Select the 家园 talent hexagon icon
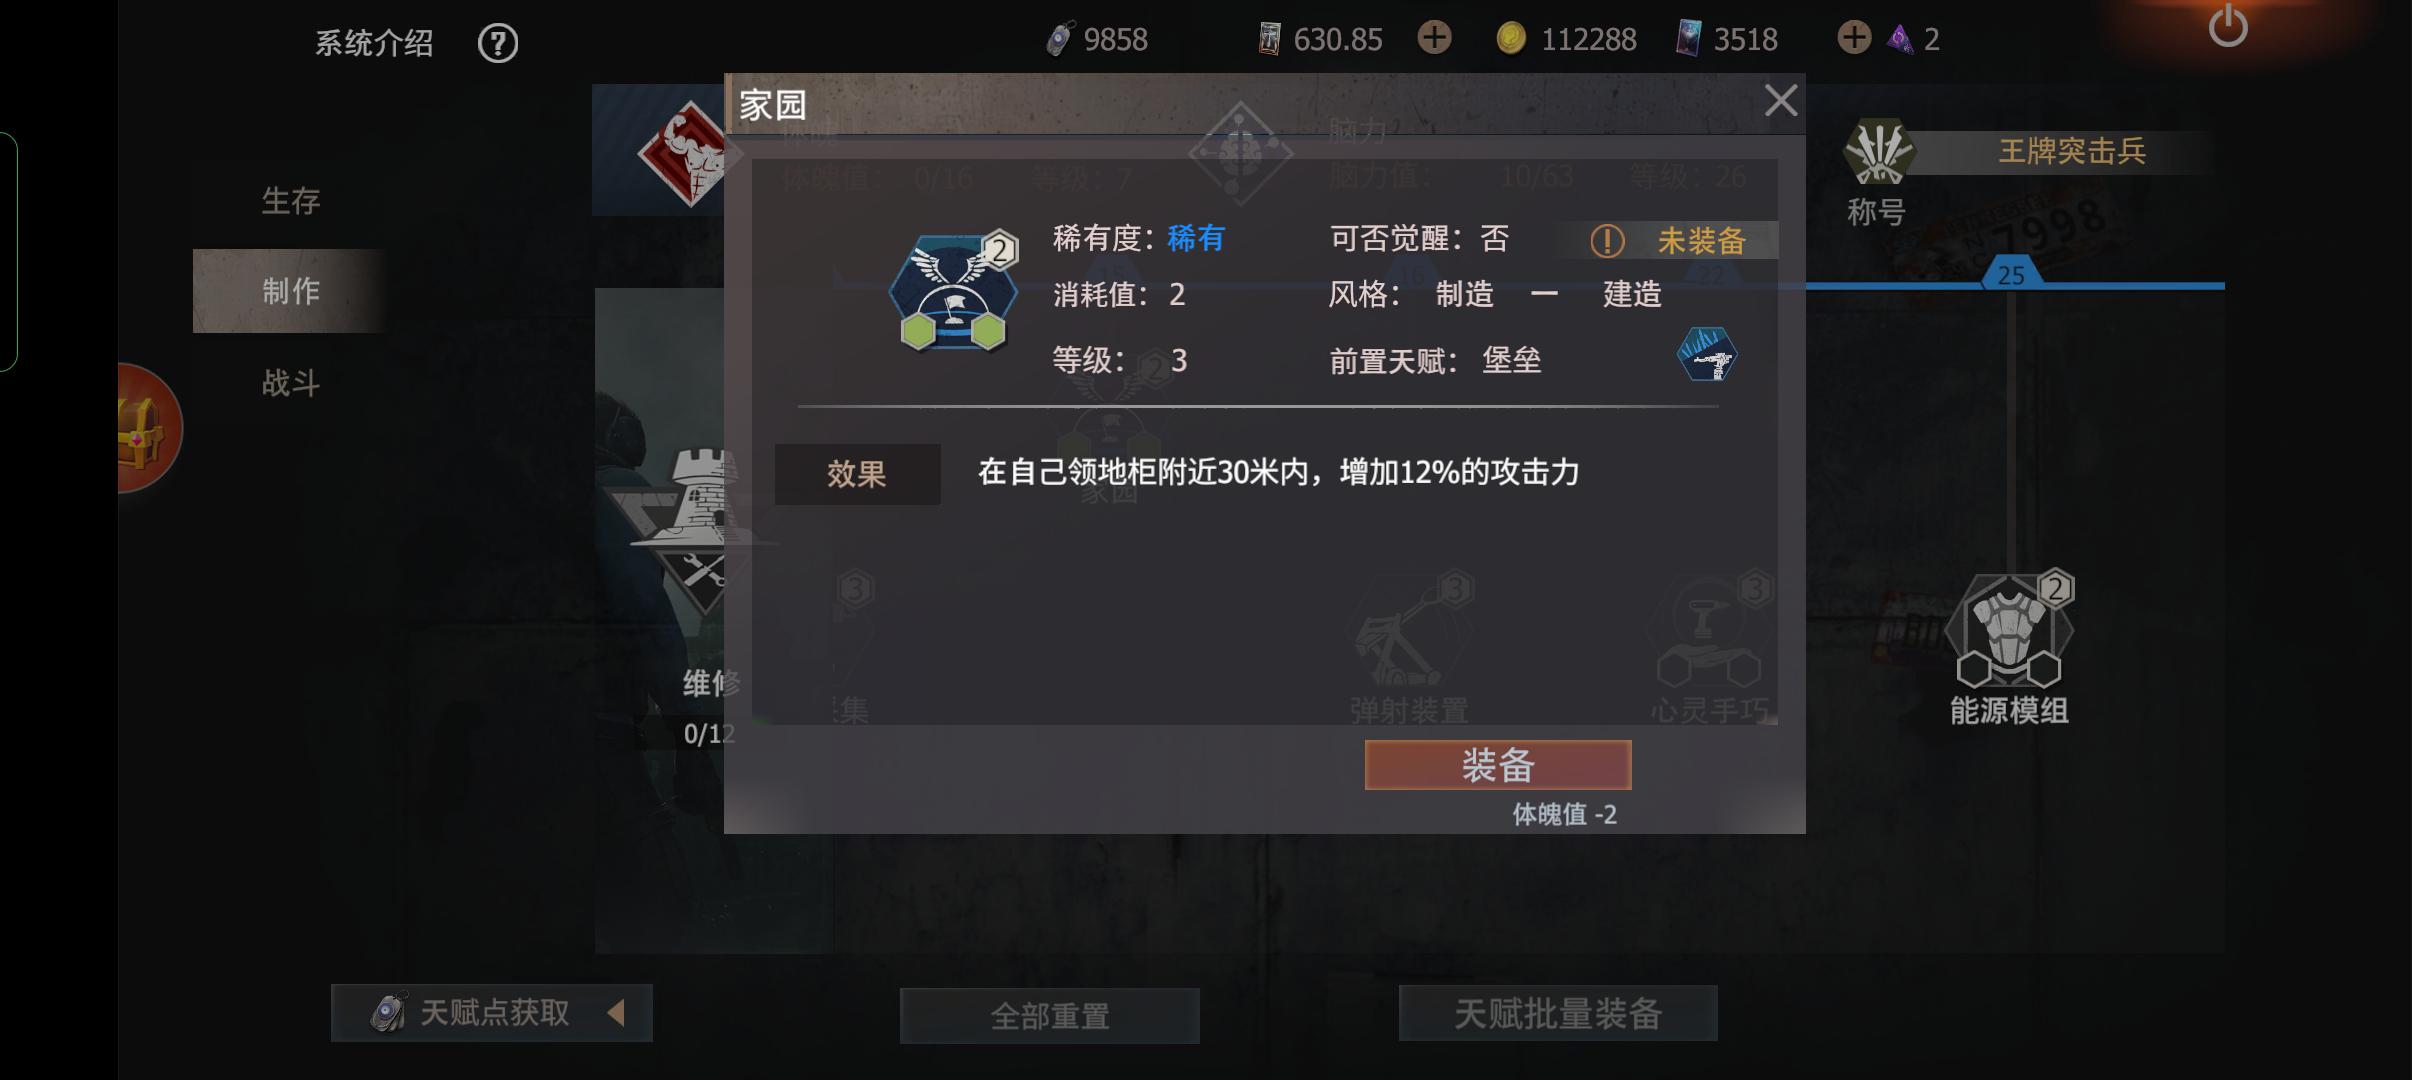 953,293
